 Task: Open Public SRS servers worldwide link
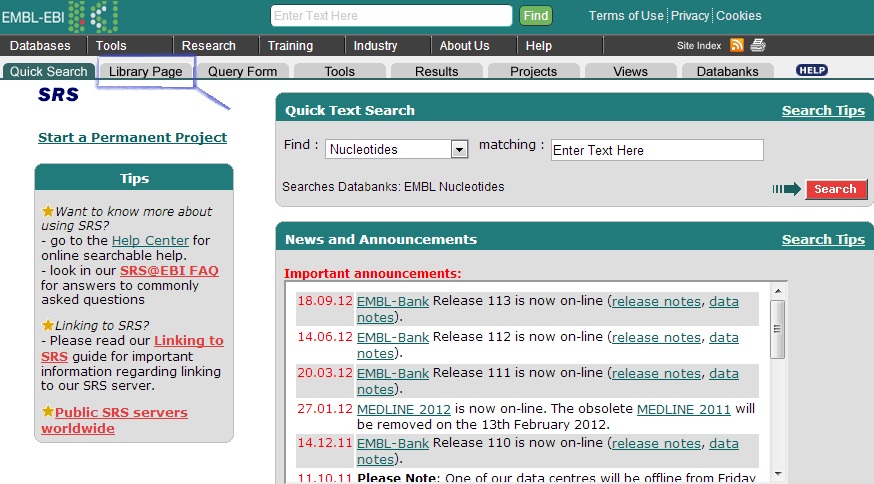click(114, 420)
